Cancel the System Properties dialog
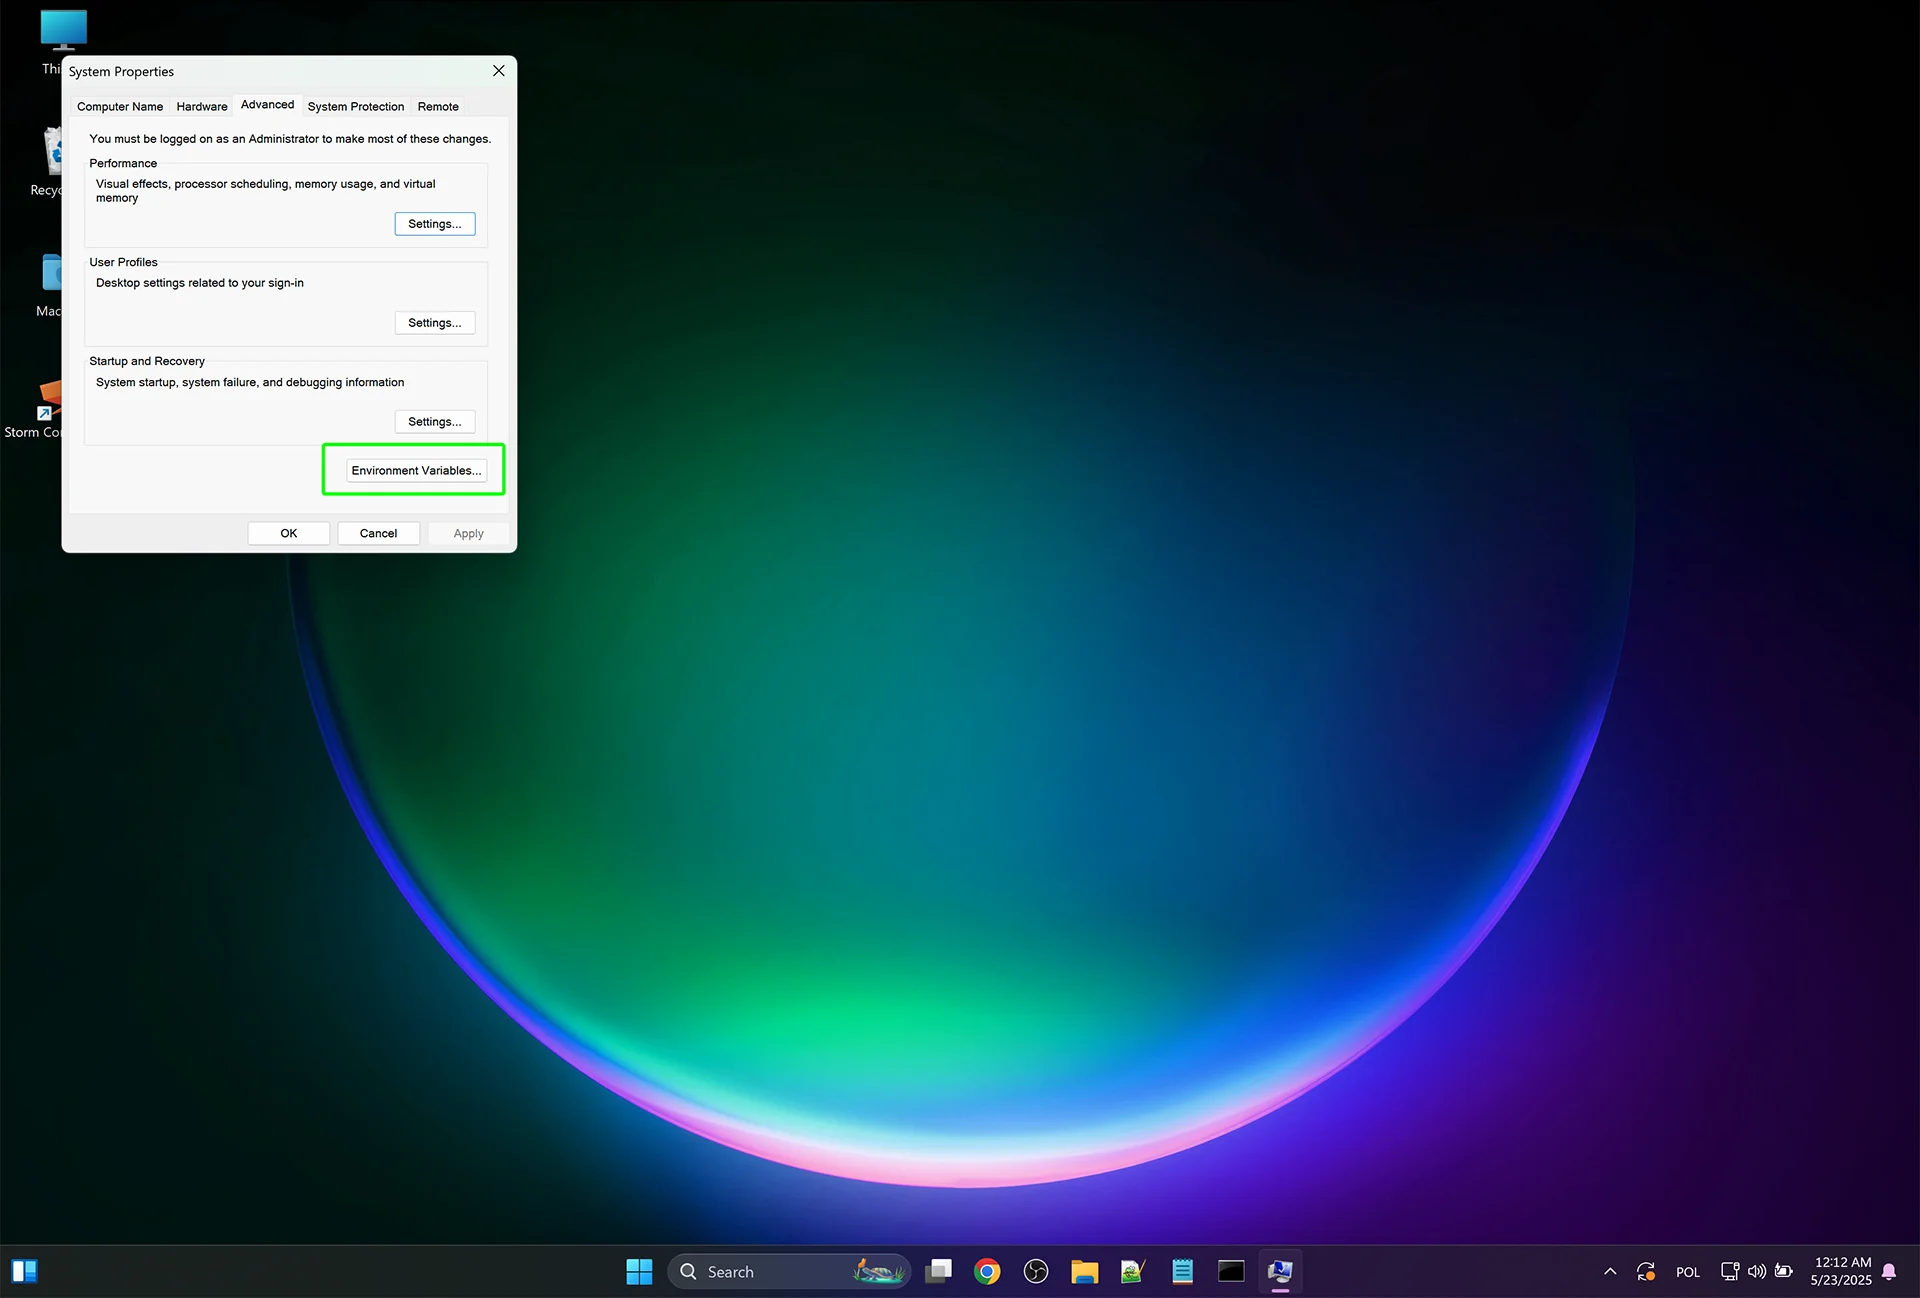Screen dimensions: 1920x1298 [x=378, y=533]
